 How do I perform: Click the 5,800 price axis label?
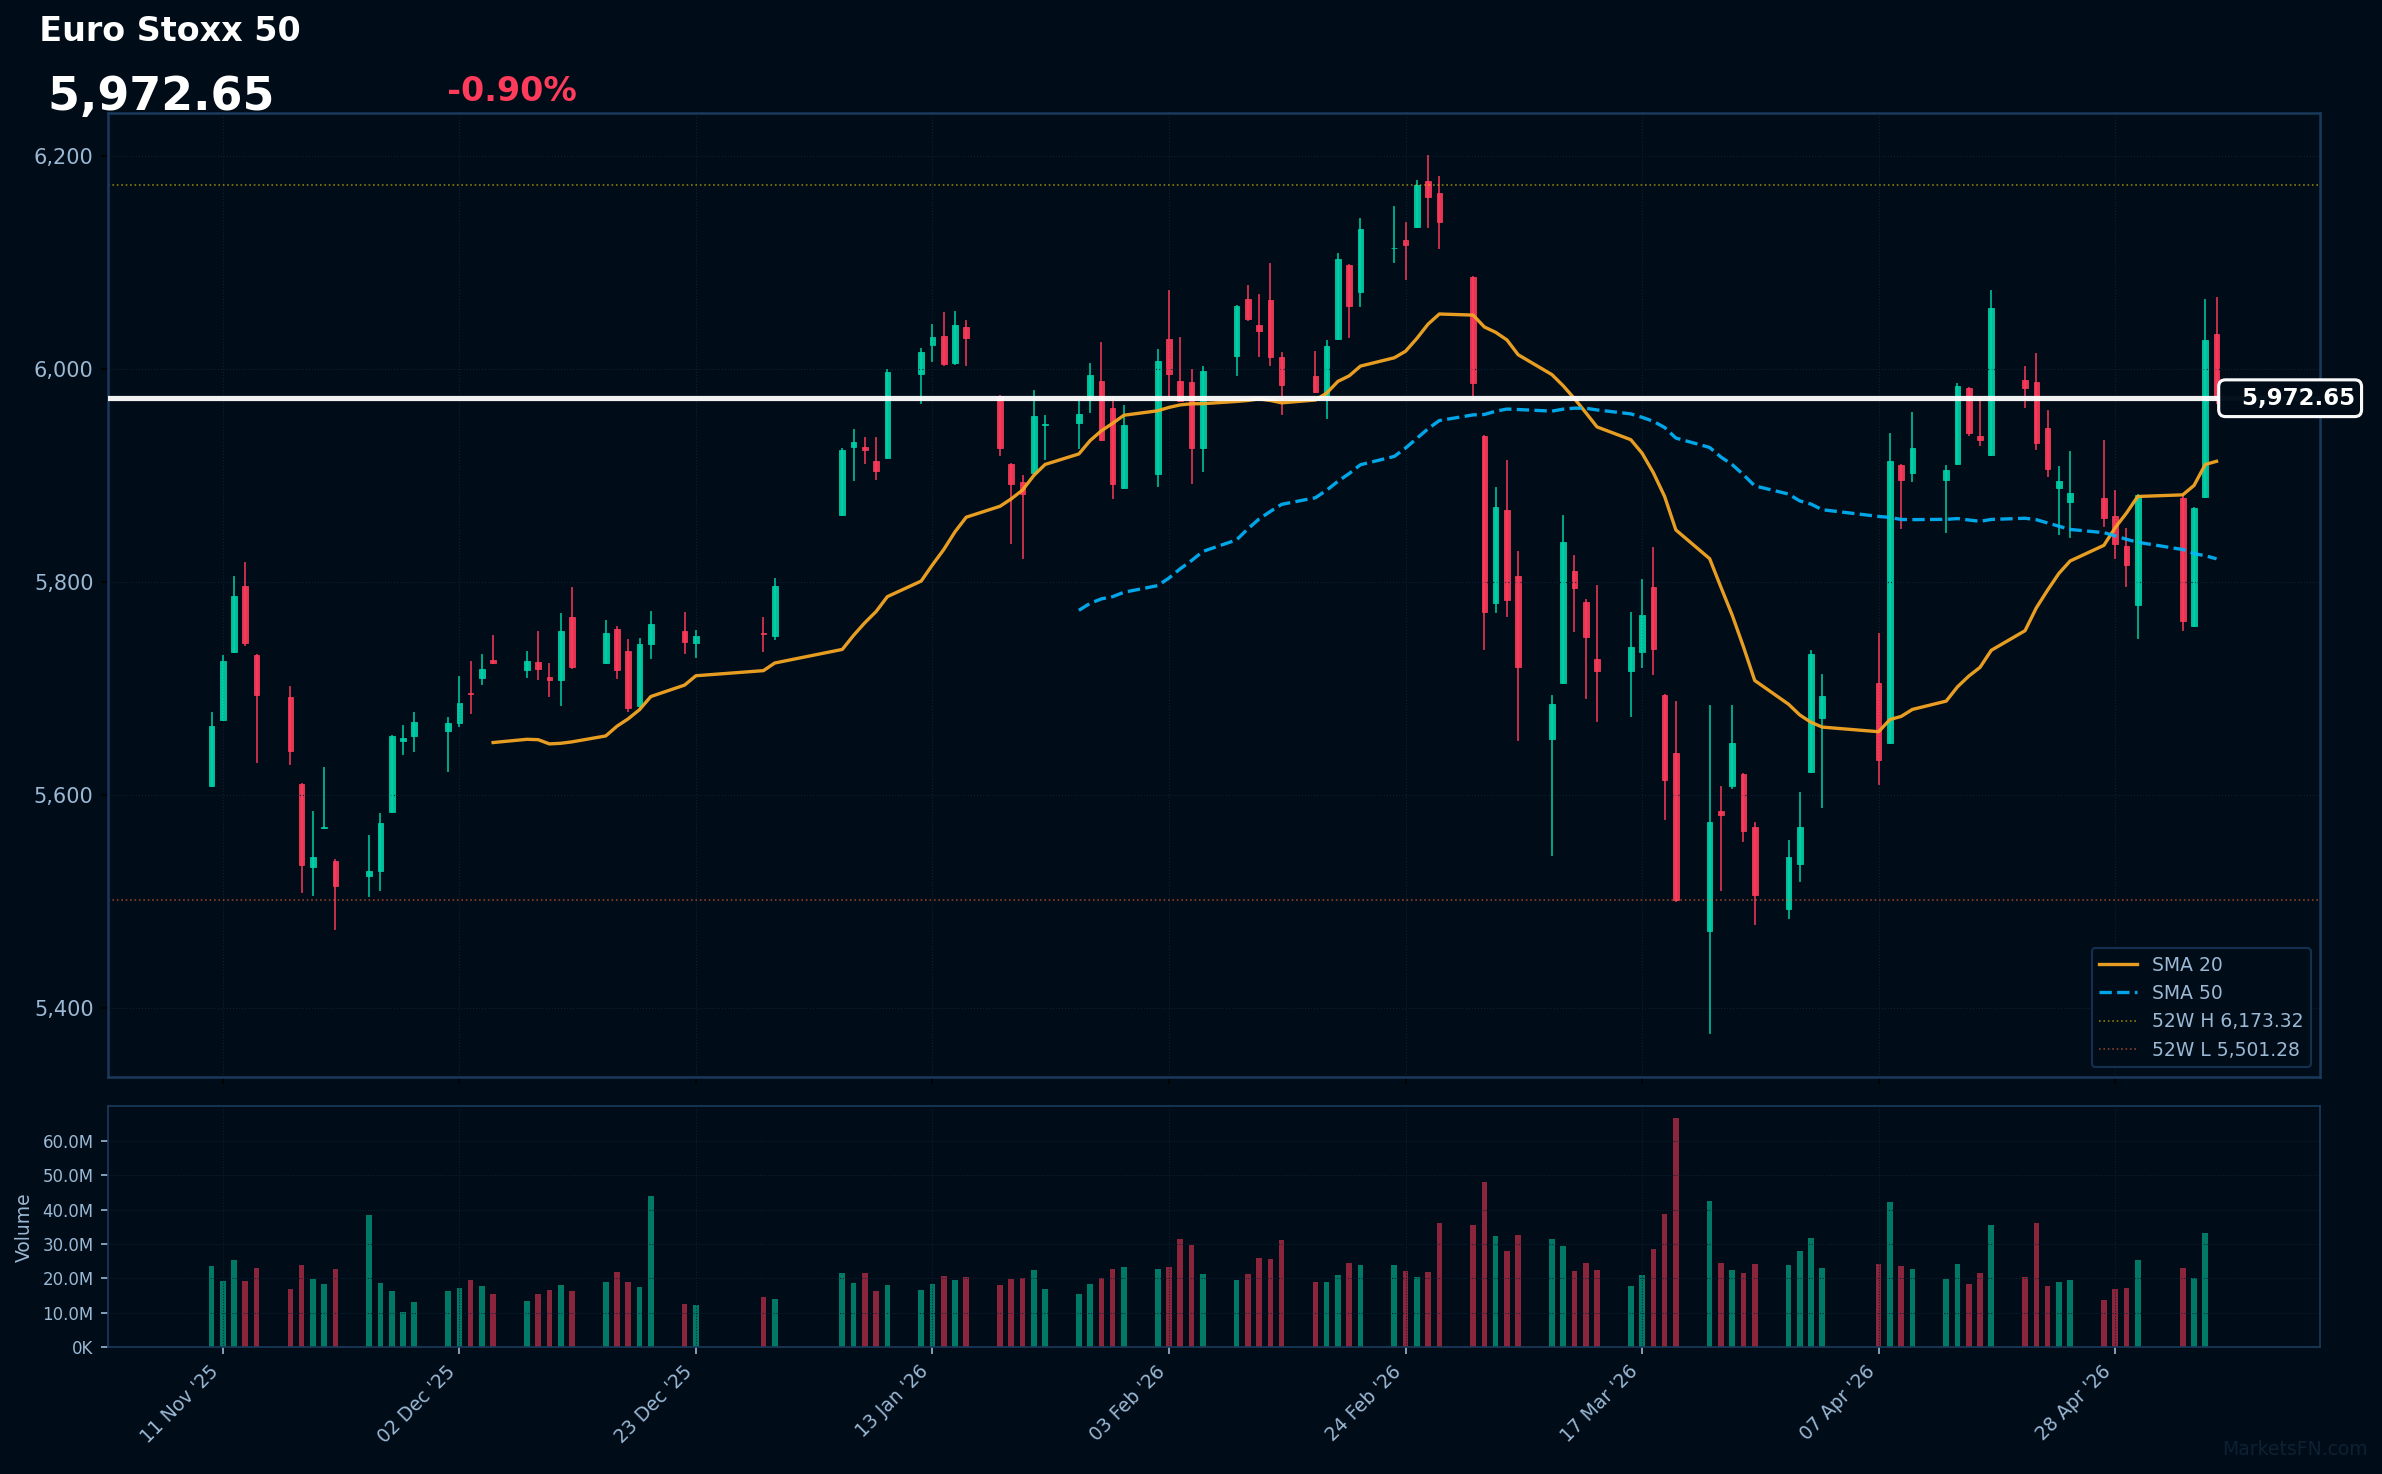tap(63, 583)
